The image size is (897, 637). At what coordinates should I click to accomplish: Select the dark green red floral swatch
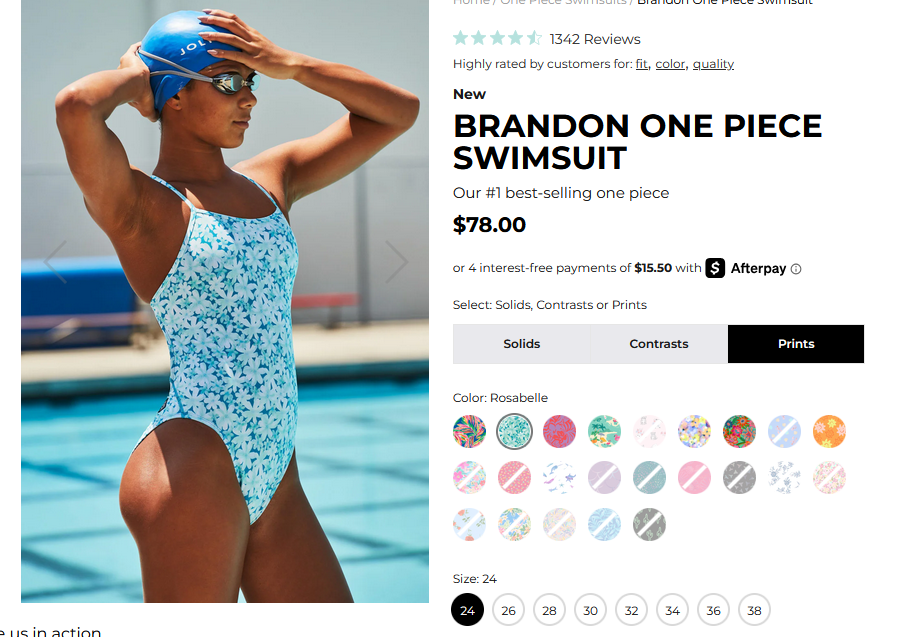pyautogui.click(x=739, y=431)
